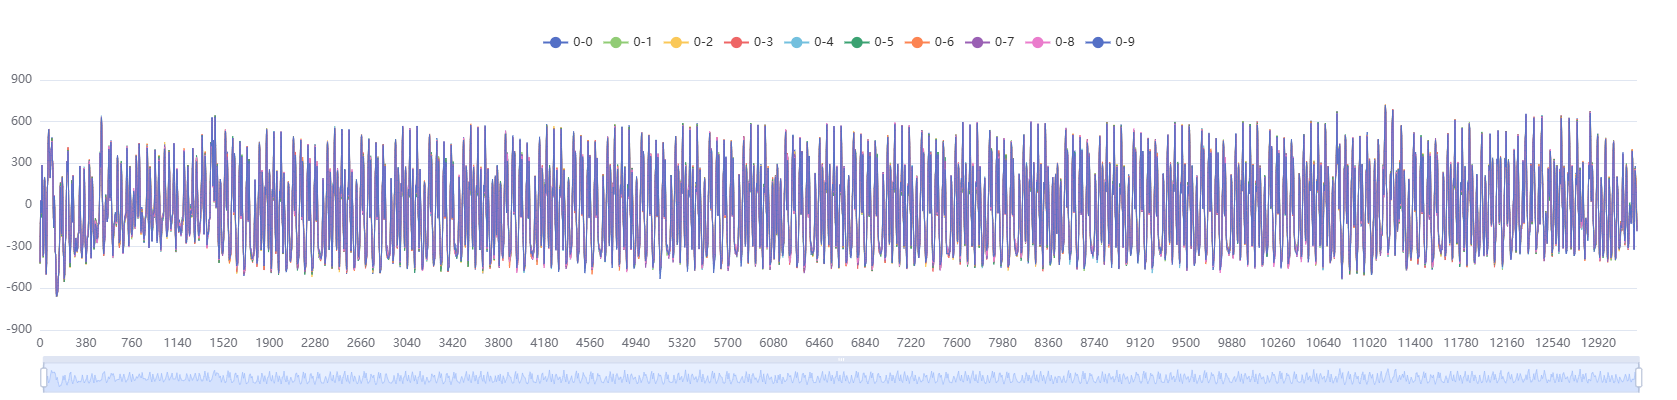The height and width of the screenshot is (400, 1677).
Task: Click the red 0-3 legend marker
Action: point(737,42)
